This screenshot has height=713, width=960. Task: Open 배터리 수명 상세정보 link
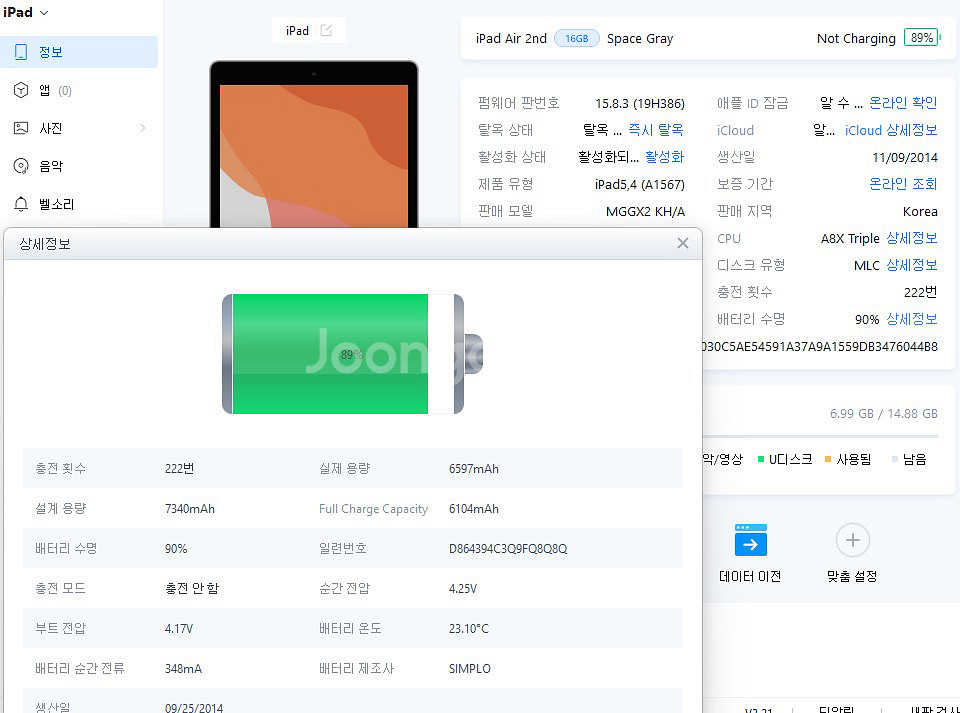(911, 319)
